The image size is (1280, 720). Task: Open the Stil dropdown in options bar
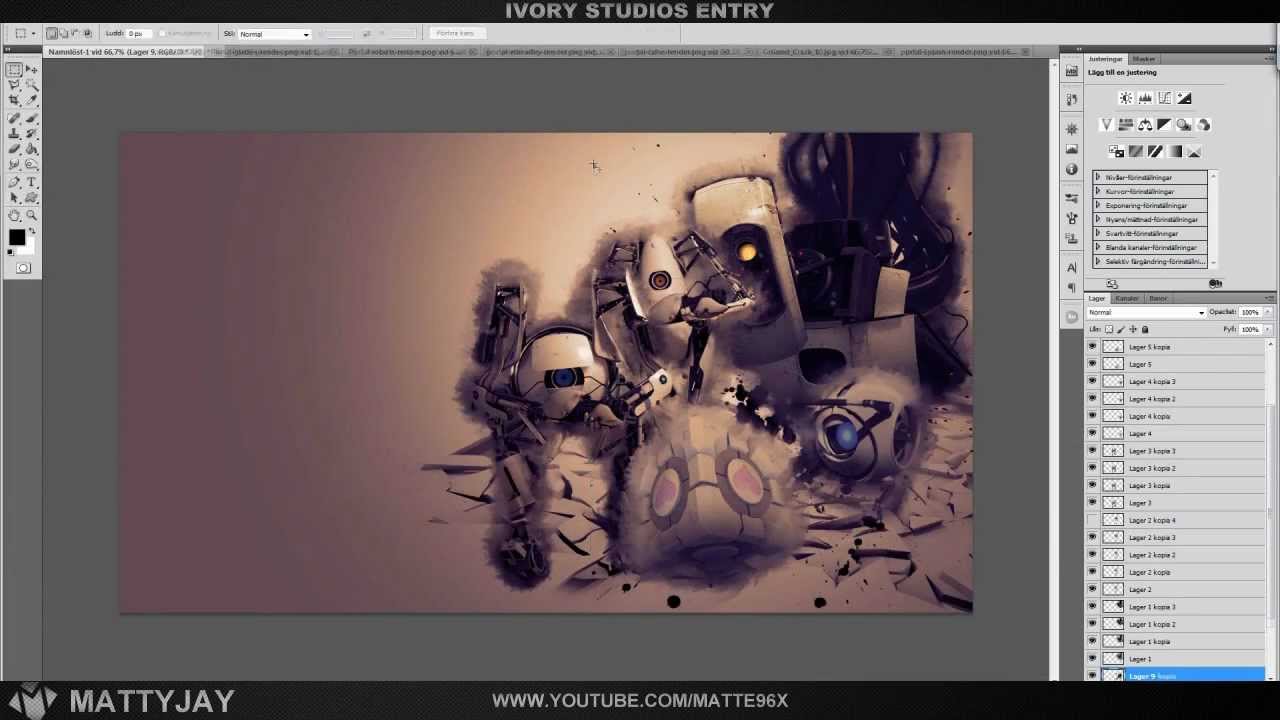tap(274, 34)
